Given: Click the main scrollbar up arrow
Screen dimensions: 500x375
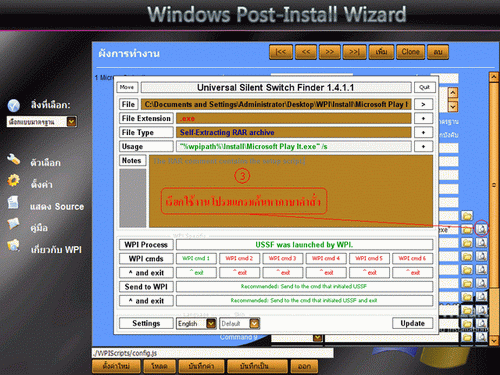Looking at the screenshot, I should [494, 77].
